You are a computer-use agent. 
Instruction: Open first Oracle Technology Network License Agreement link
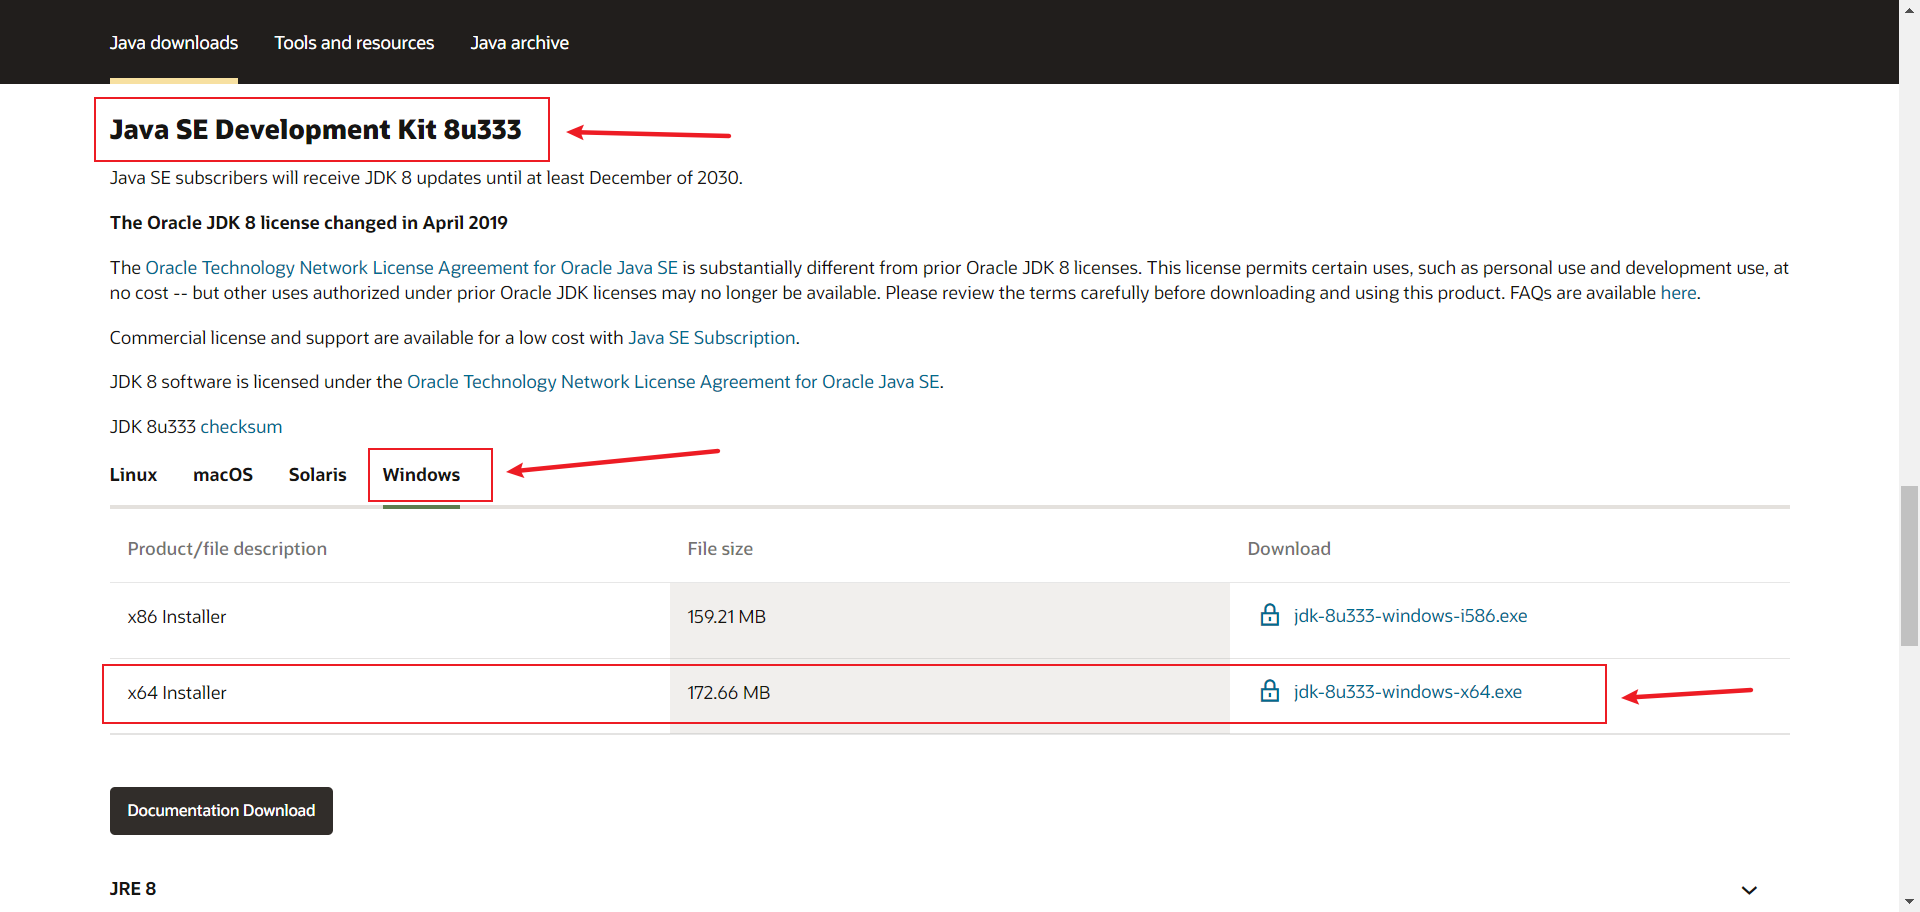[x=412, y=268]
